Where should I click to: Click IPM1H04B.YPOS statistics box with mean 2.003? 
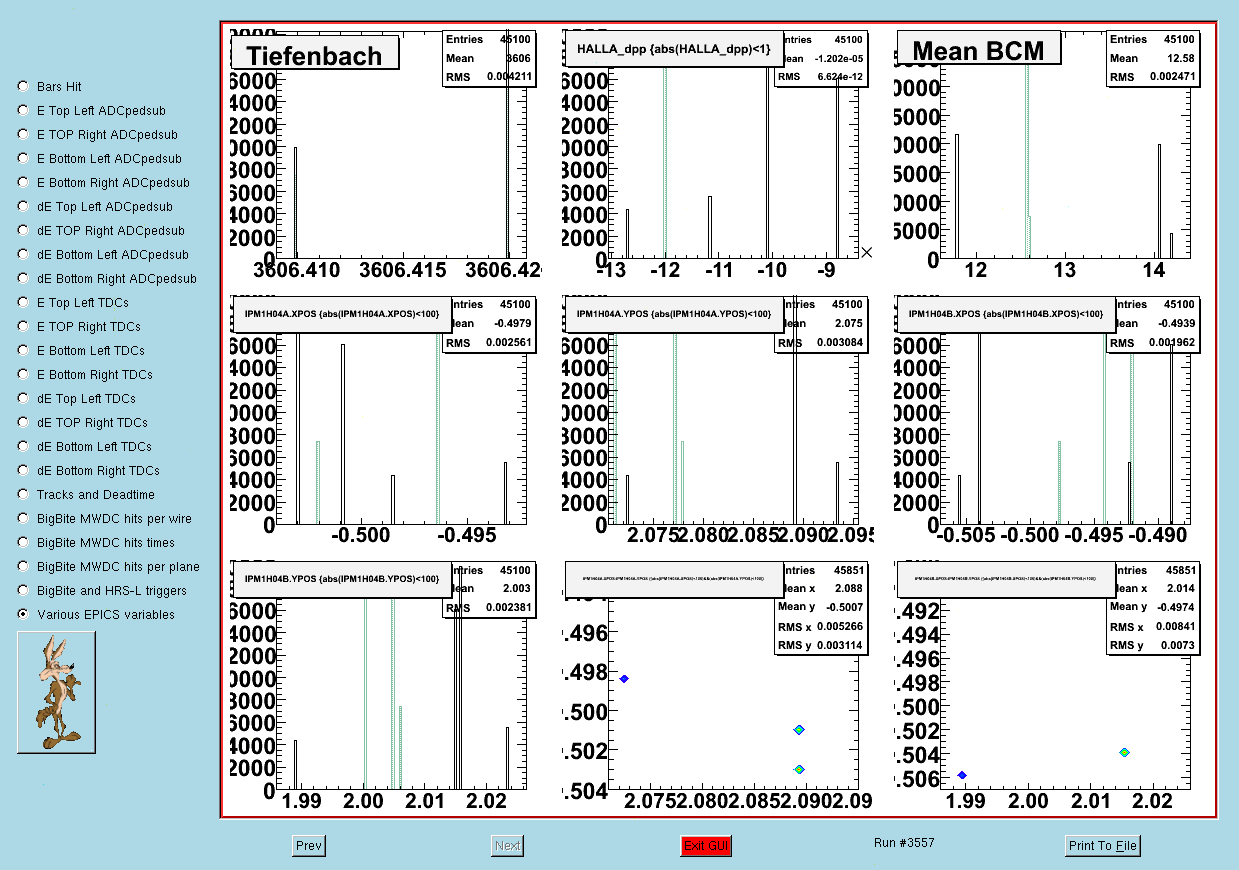tap(489, 589)
